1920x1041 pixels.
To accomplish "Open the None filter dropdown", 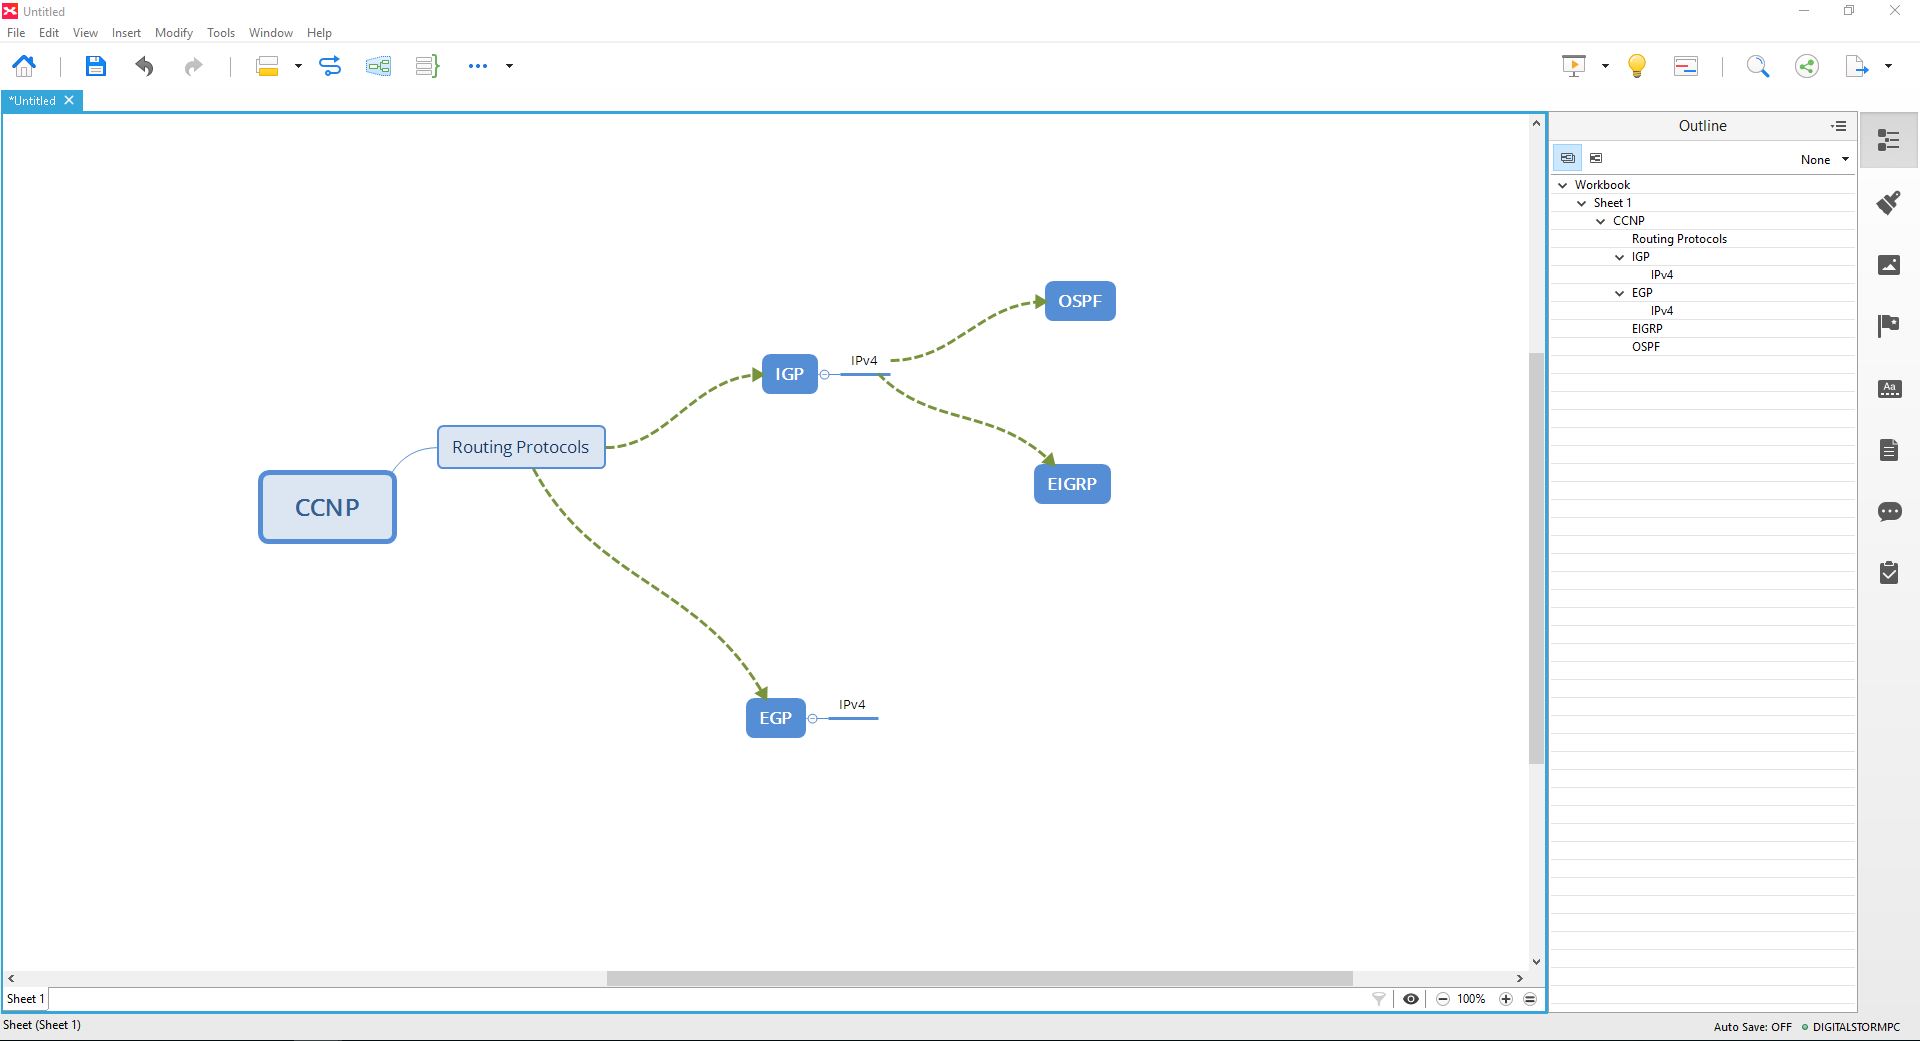I will coord(1825,160).
